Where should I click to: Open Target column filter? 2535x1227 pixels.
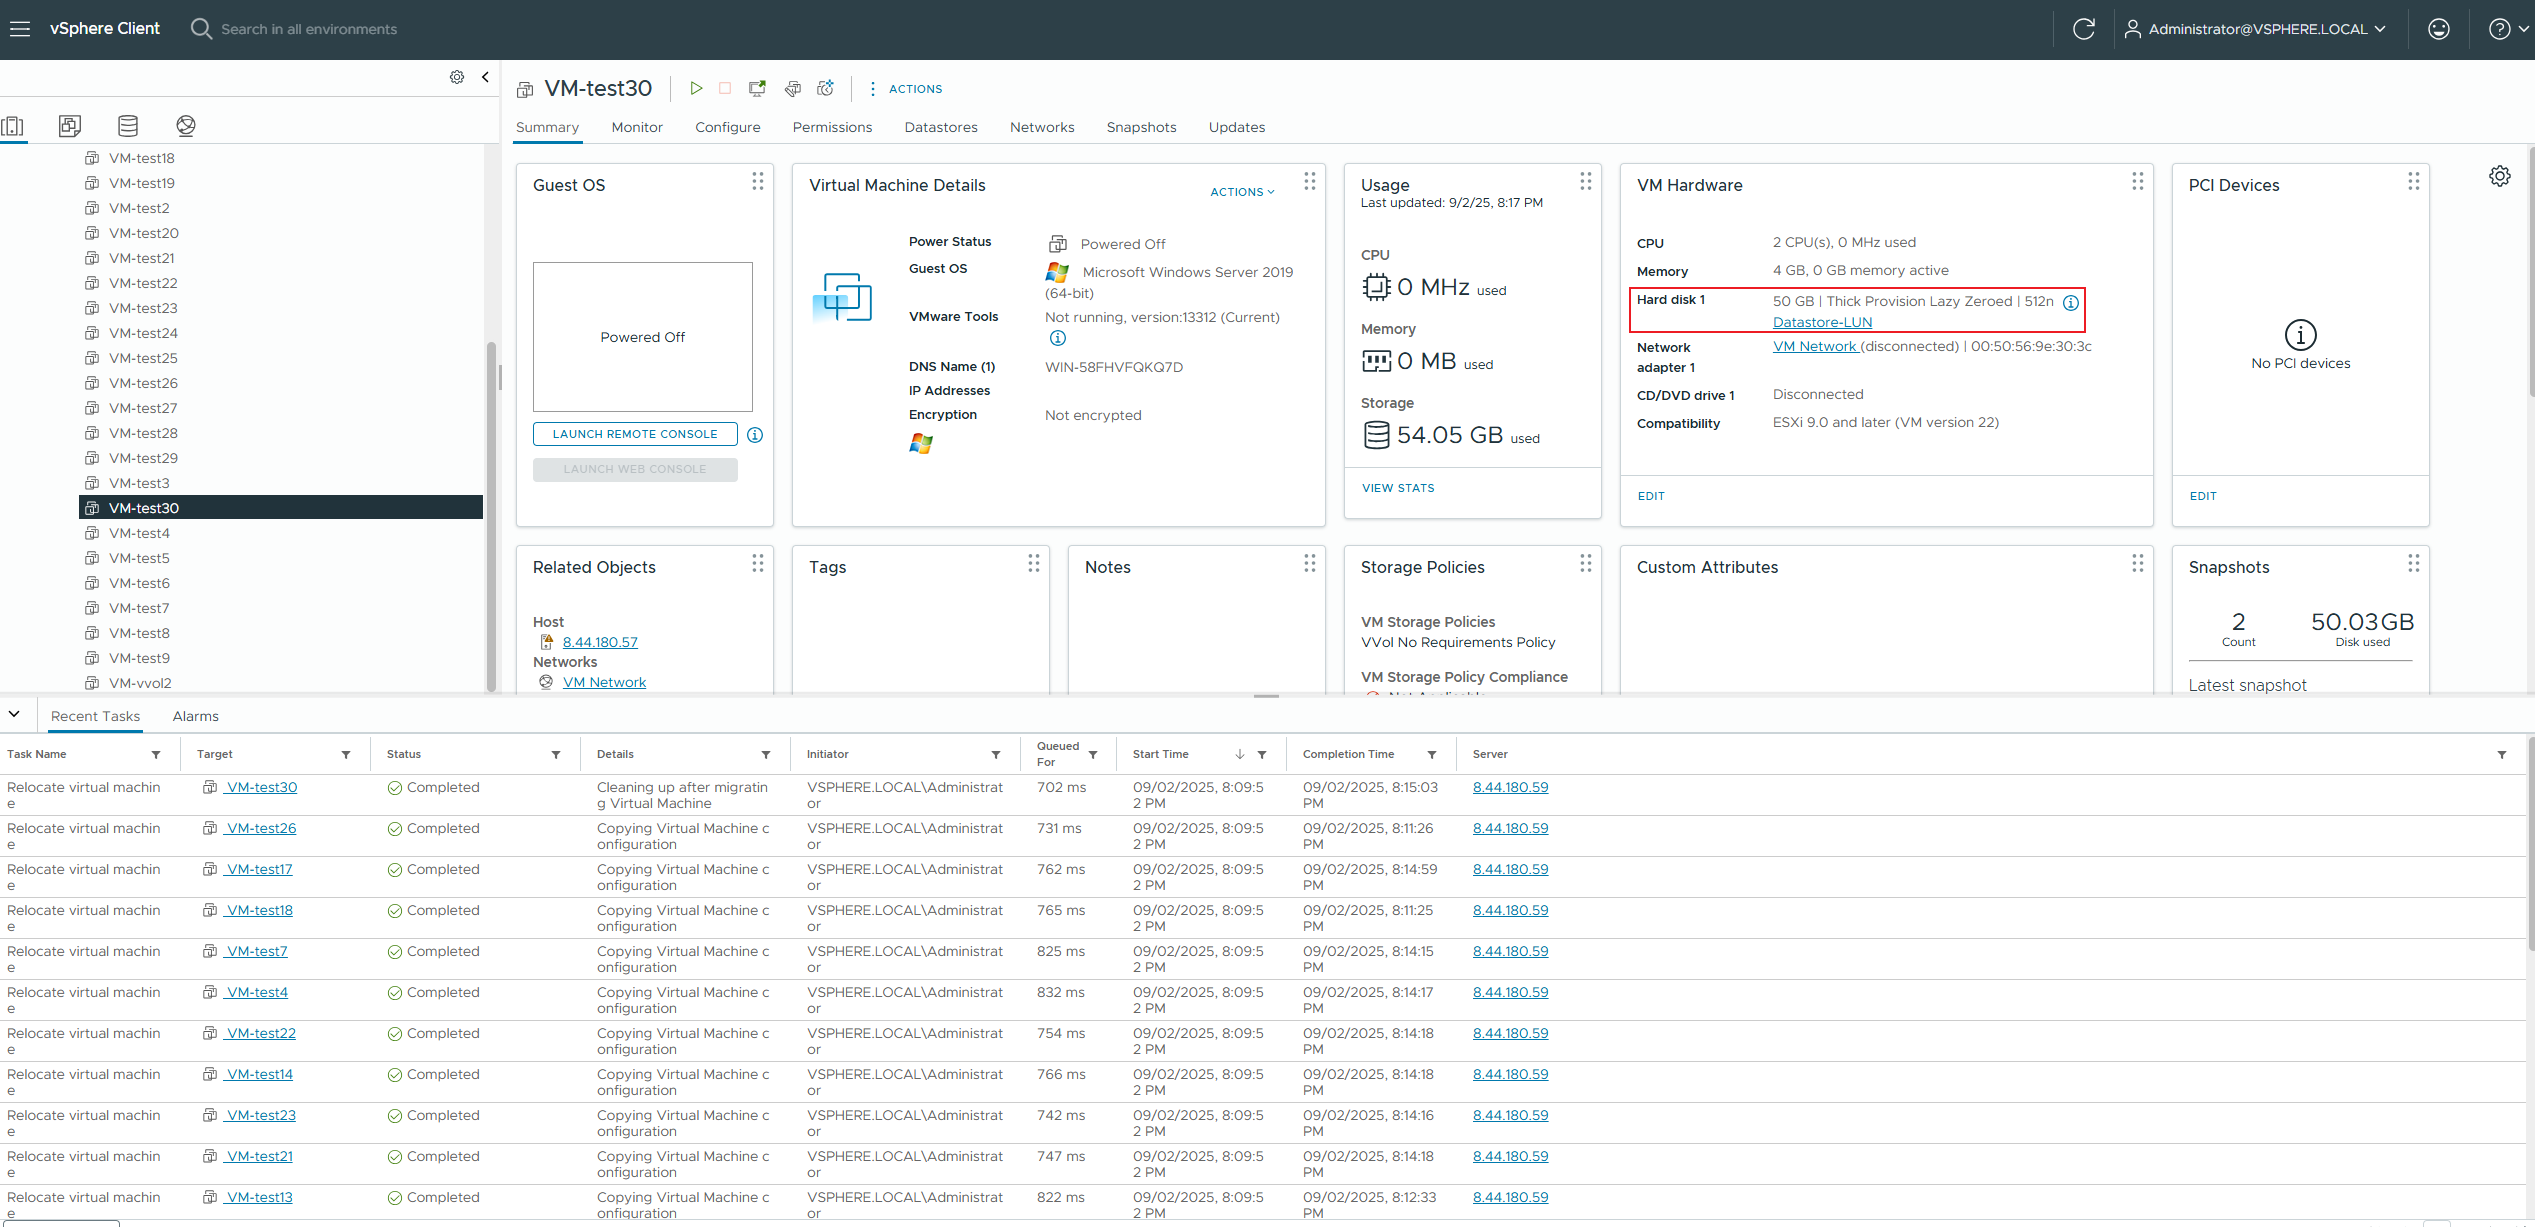346,755
